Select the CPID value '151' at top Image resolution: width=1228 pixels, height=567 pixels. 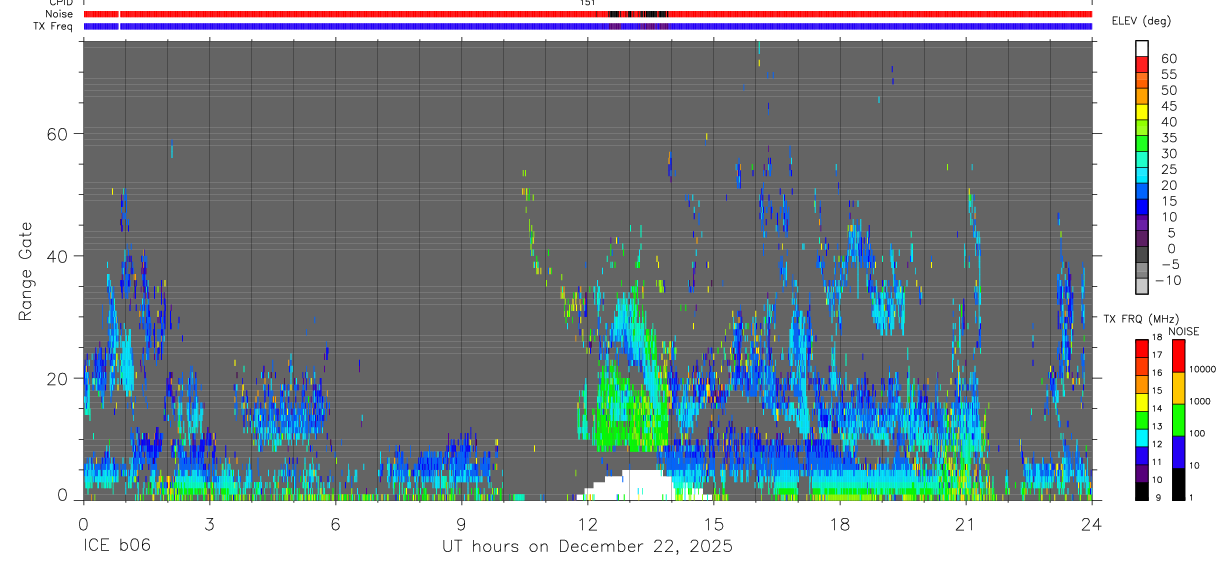click(x=587, y=3)
